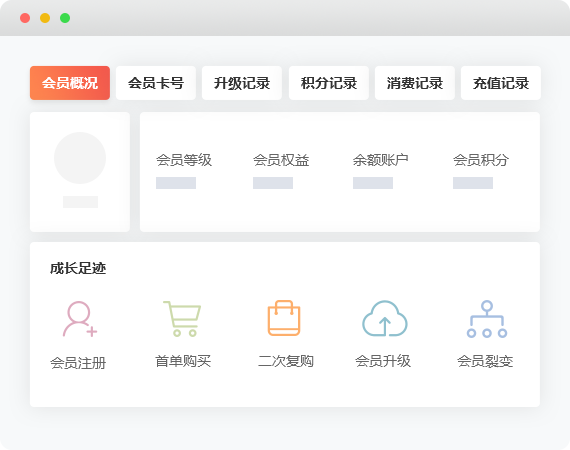Click the 会员裂变 label text
The width and height of the screenshot is (570, 450).
[485, 361]
